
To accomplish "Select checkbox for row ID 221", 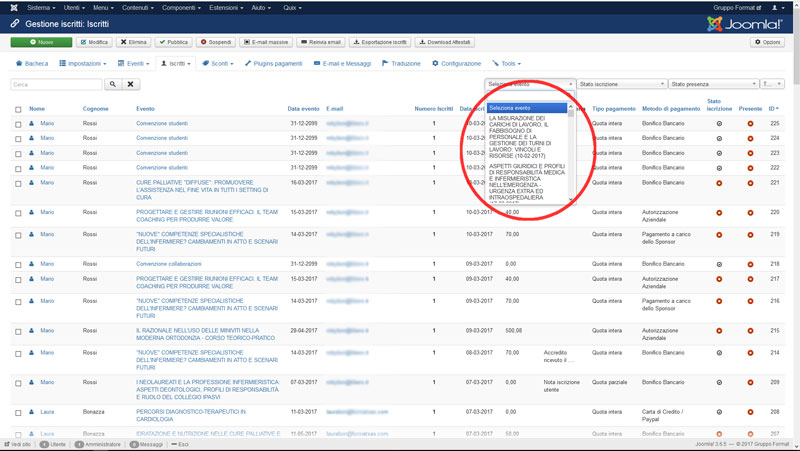I will (18, 183).
